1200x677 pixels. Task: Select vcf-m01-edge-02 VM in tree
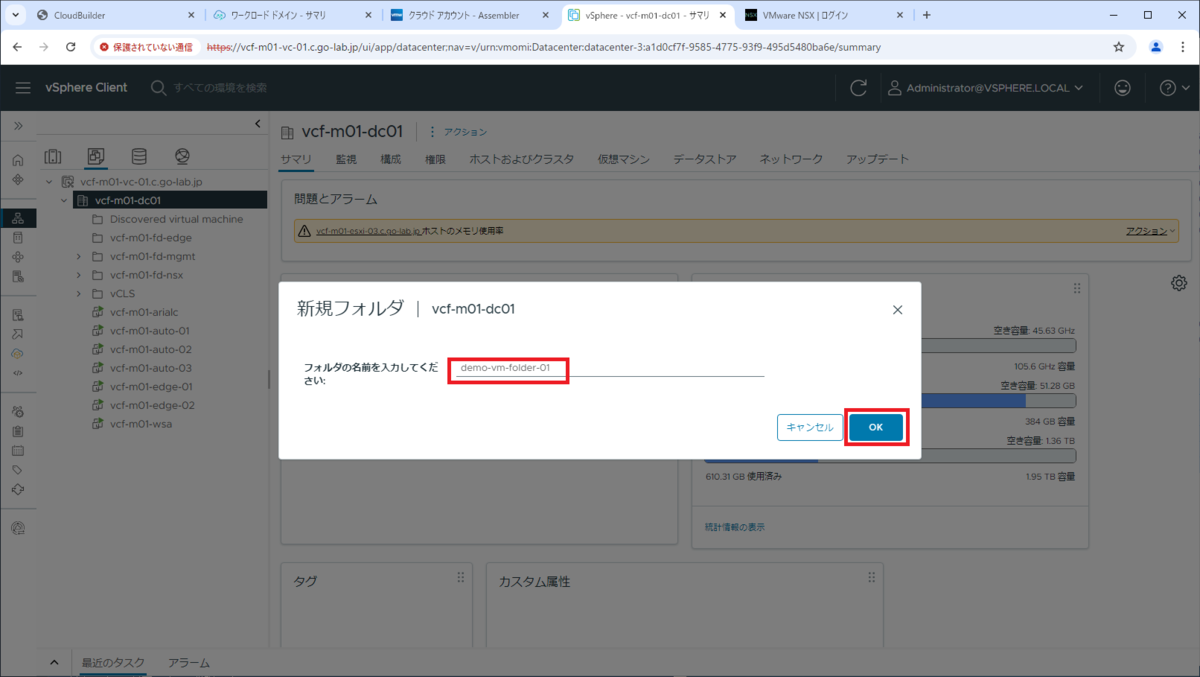[x=152, y=405]
